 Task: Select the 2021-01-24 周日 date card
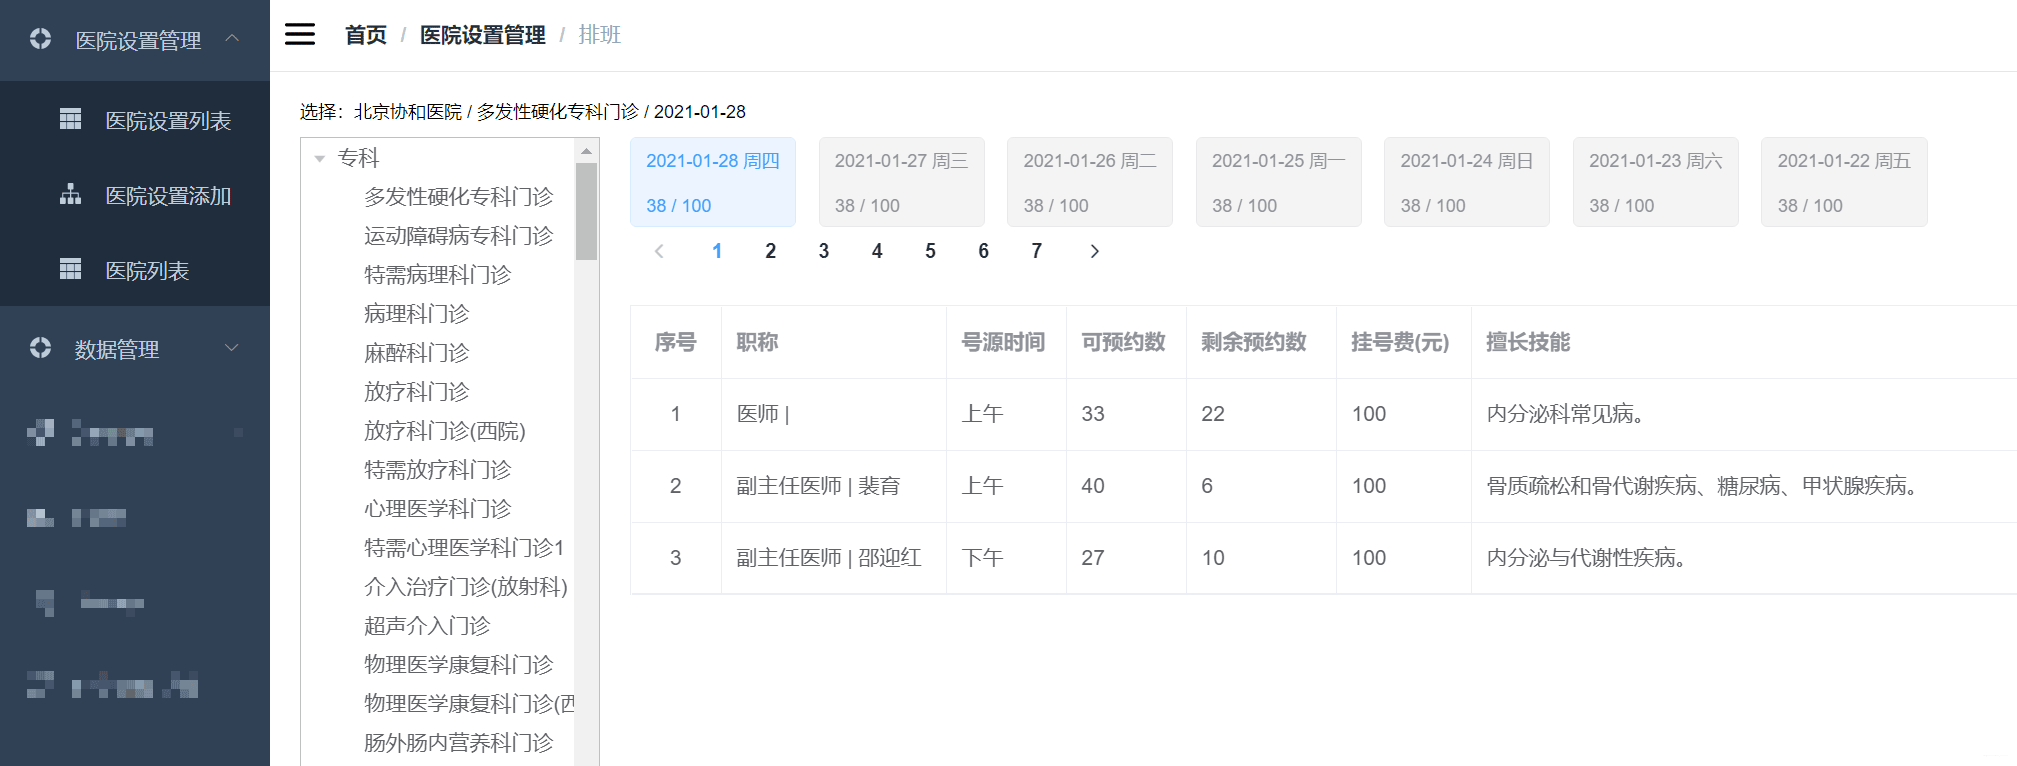[x=1467, y=182]
